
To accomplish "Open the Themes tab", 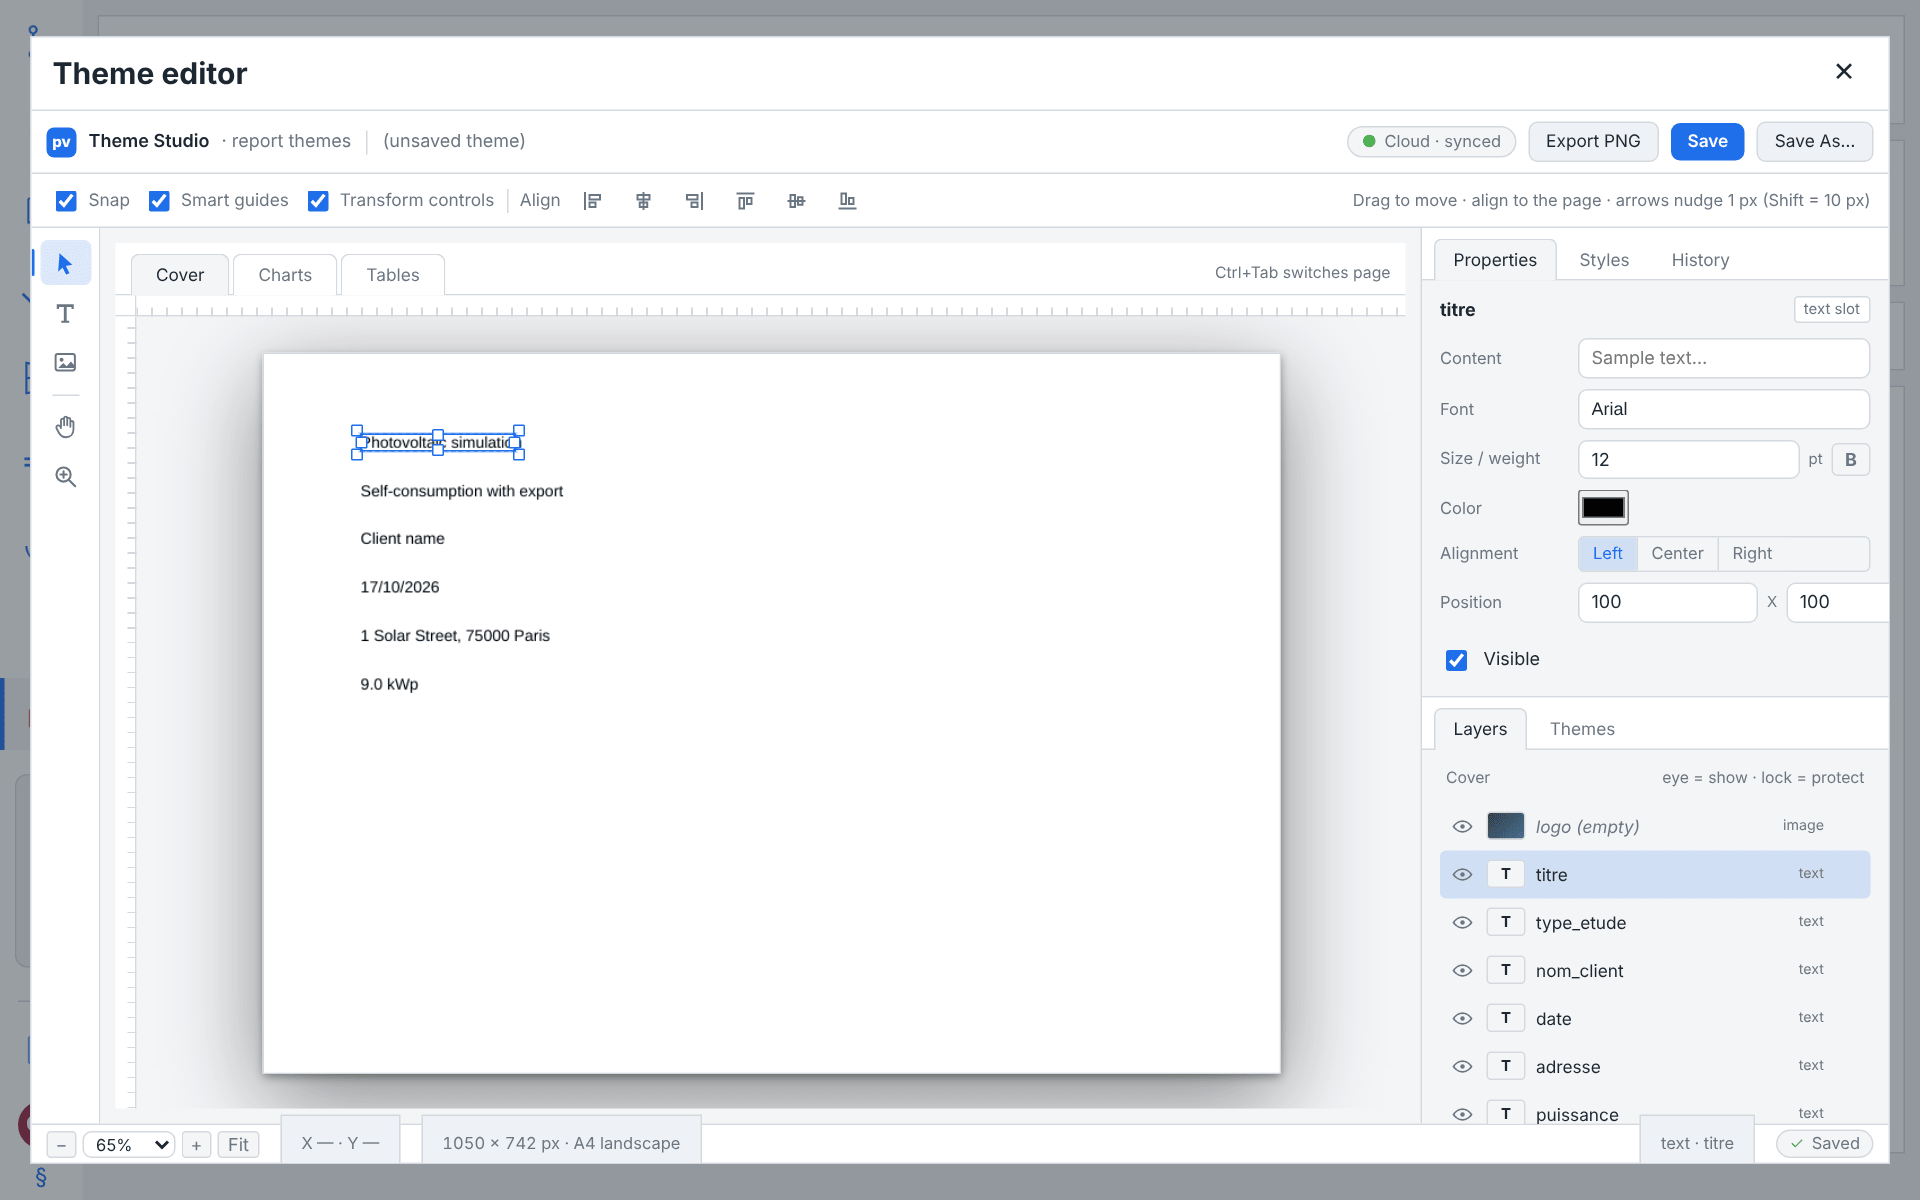I will click(x=1582, y=729).
